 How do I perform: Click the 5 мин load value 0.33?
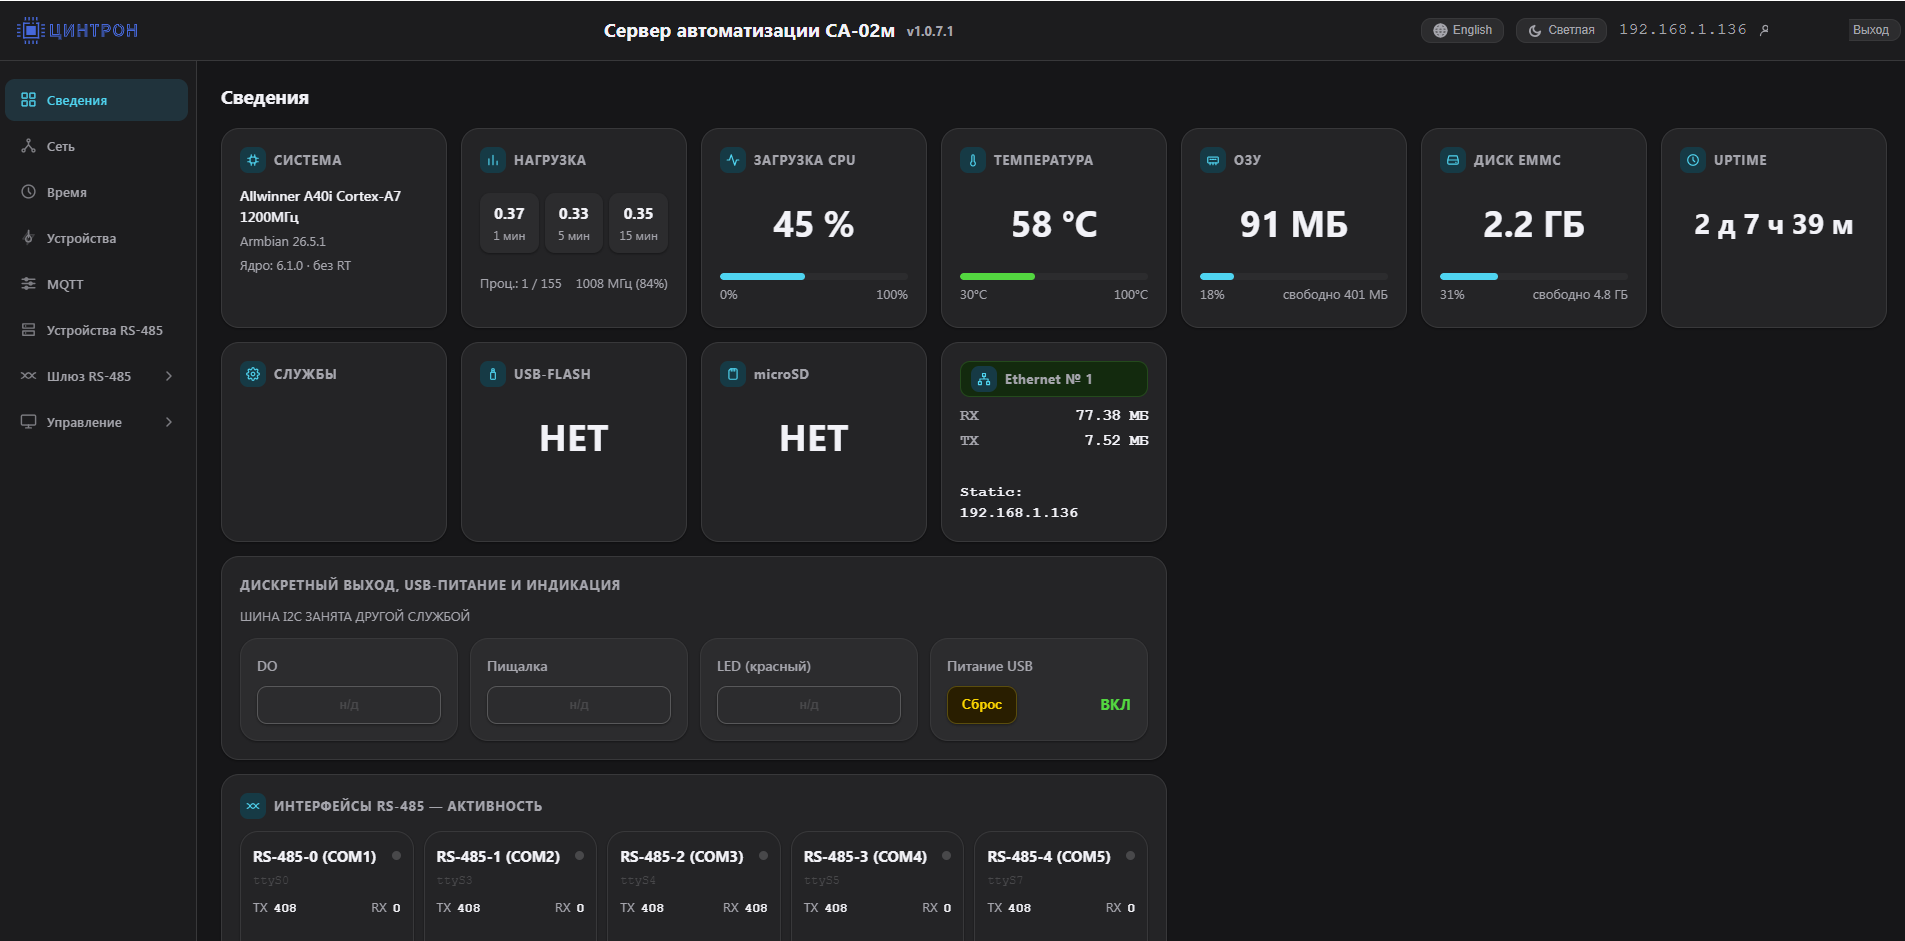click(x=574, y=214)
